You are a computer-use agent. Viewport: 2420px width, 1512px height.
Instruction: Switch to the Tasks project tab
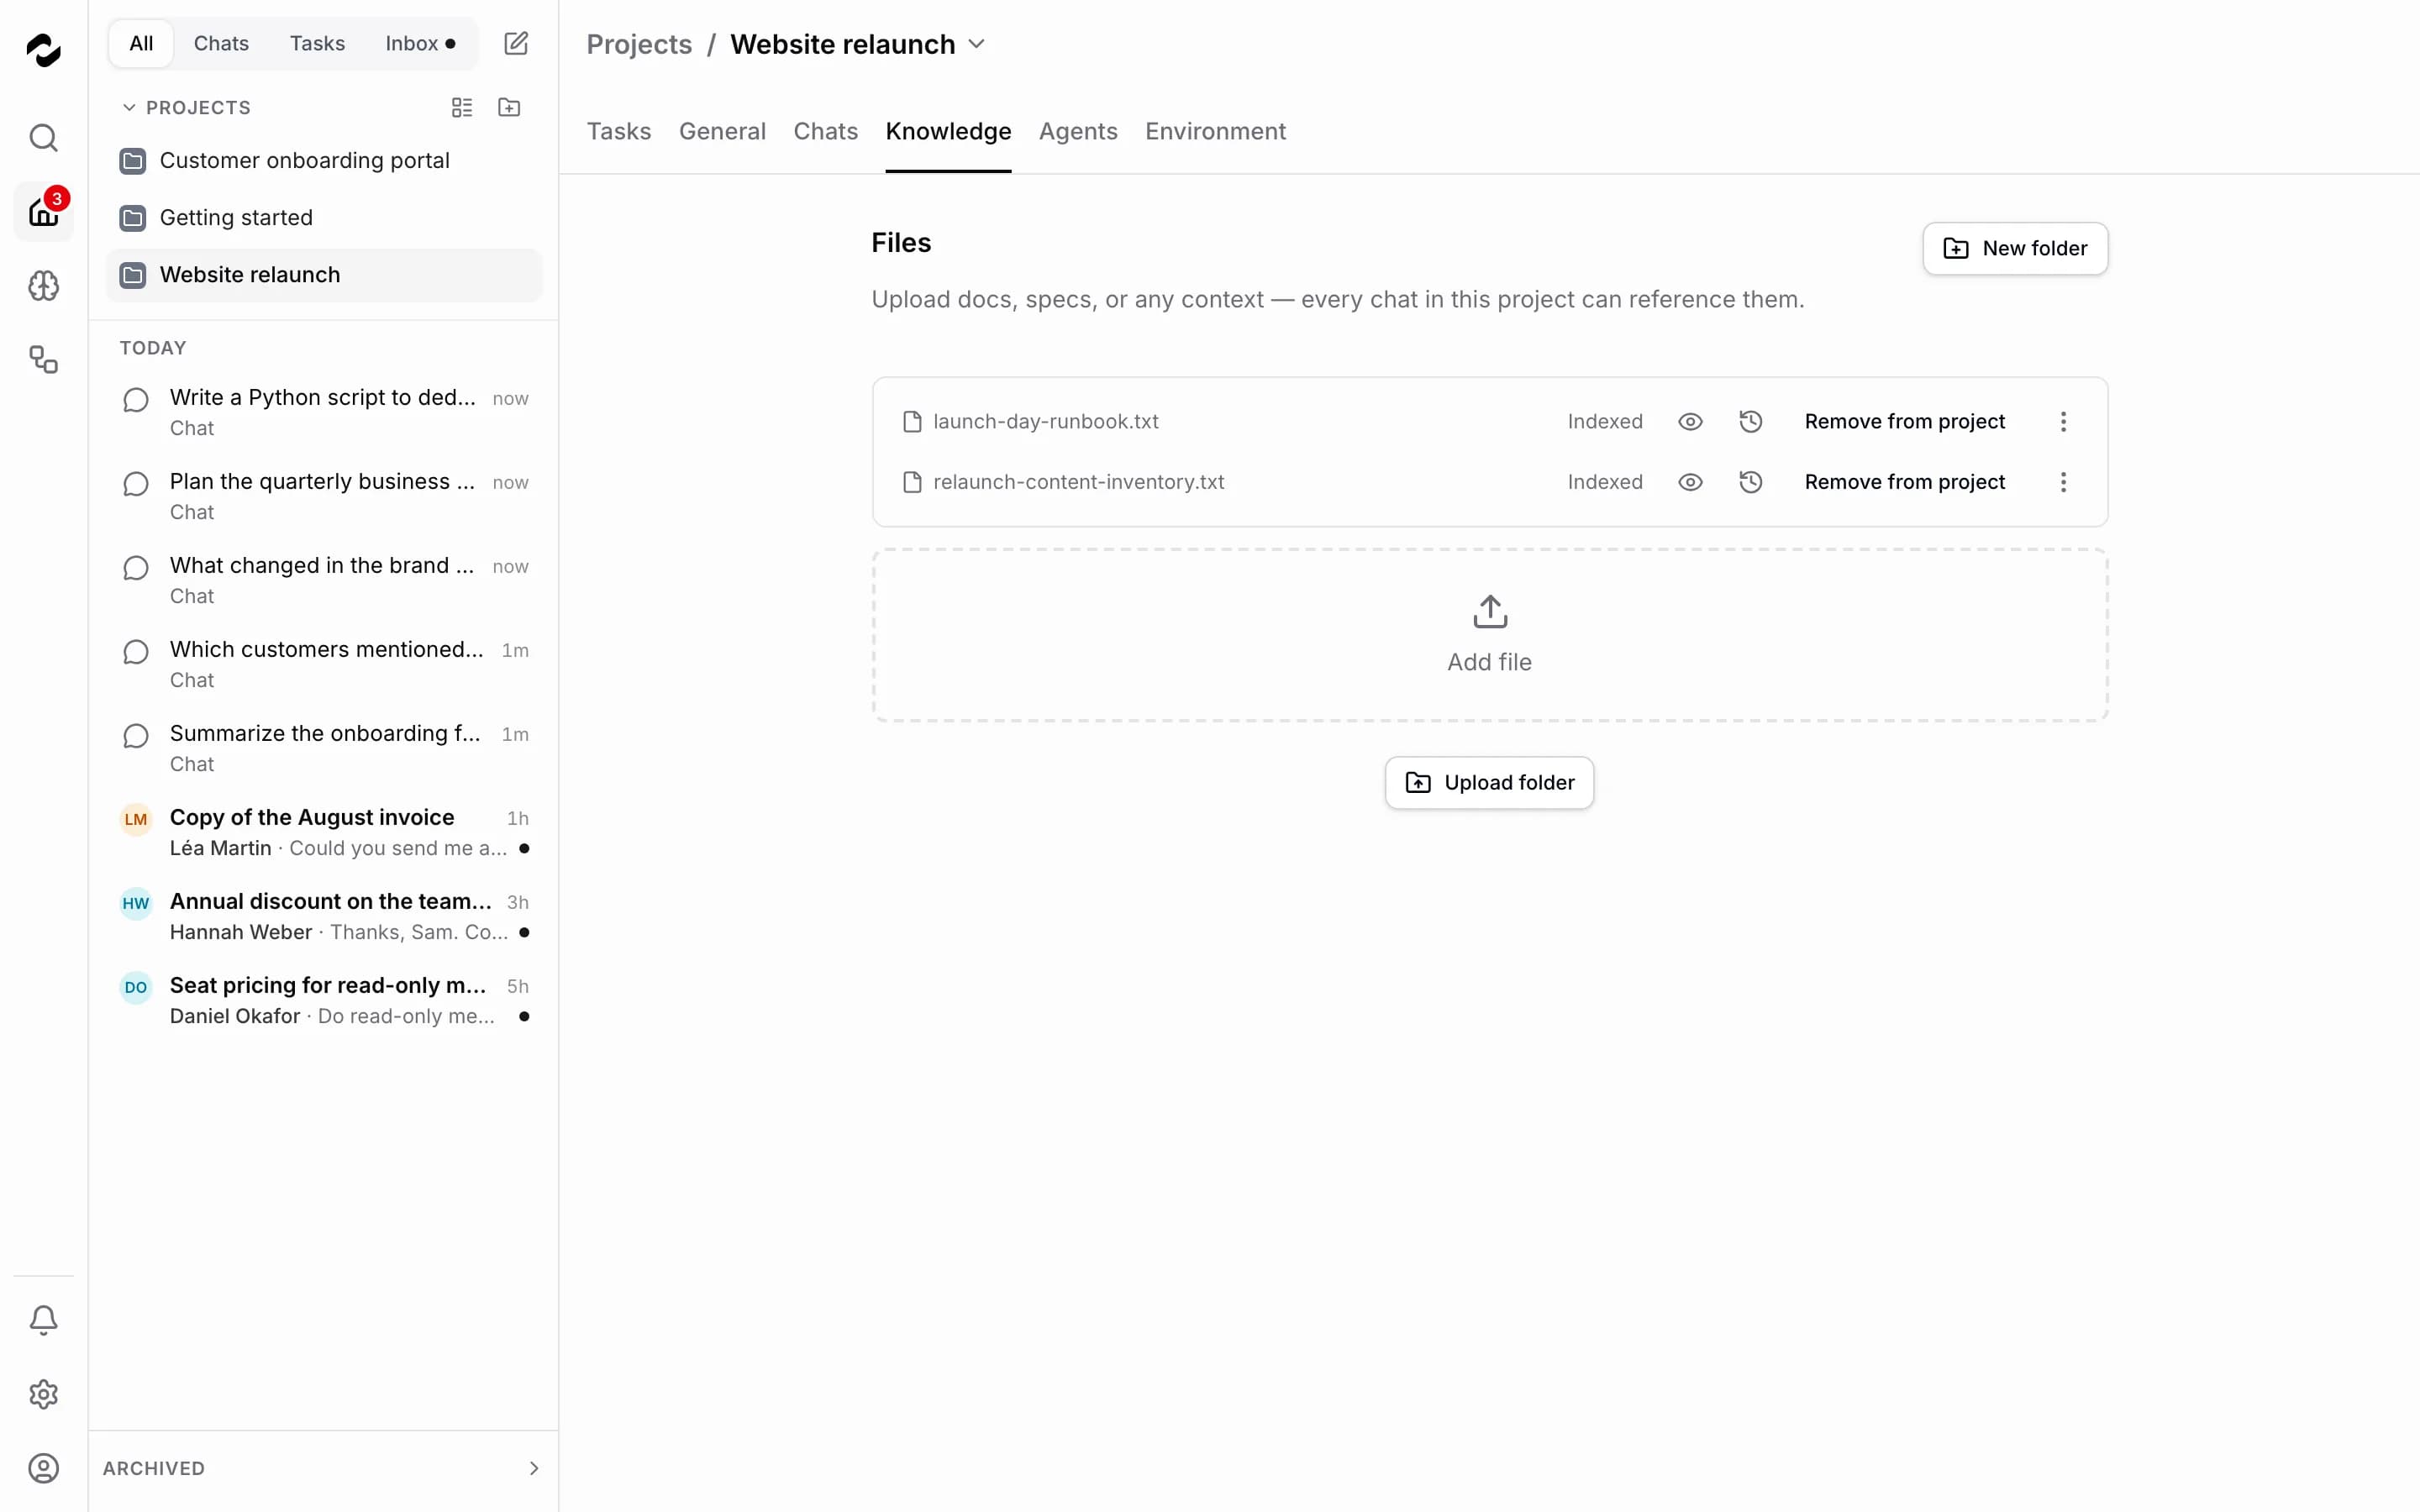click(619, 131)
